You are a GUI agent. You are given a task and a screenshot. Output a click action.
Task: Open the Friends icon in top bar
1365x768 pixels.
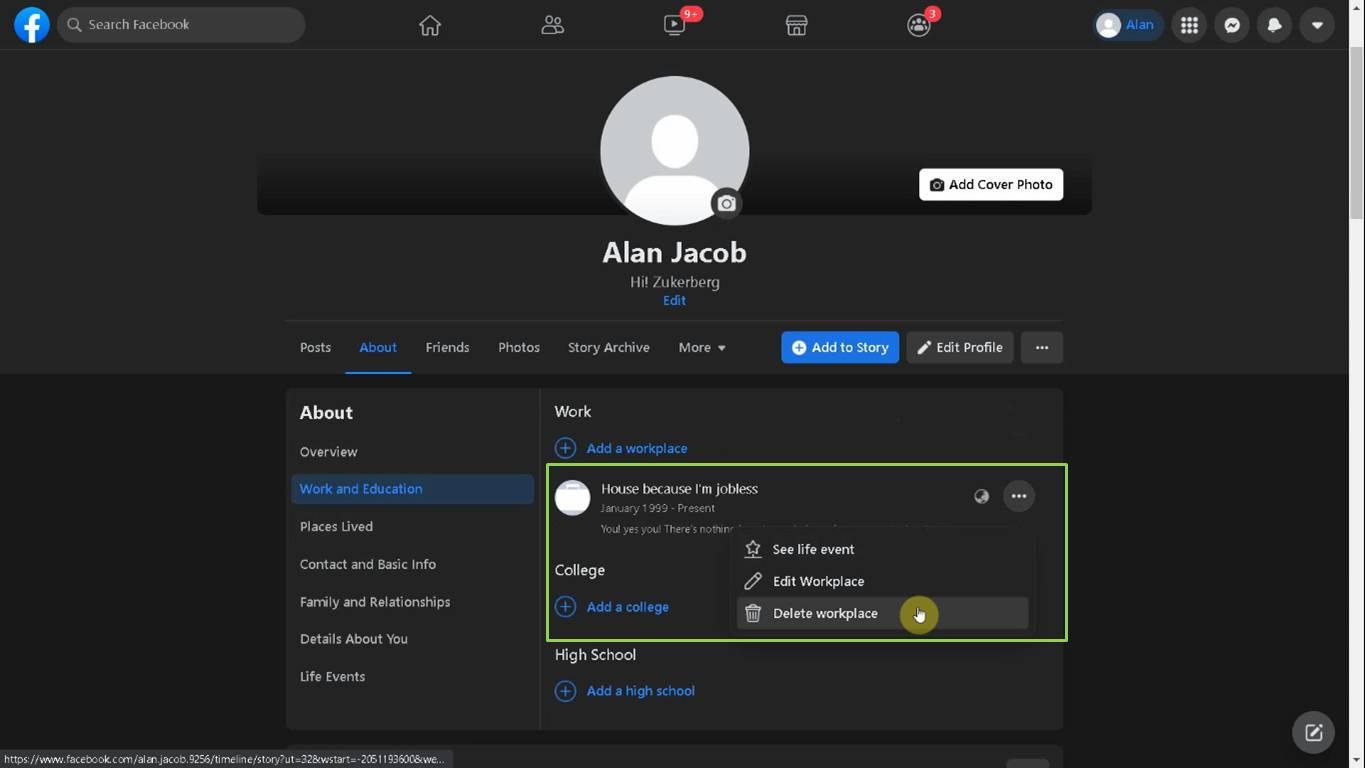click(552, 25)
